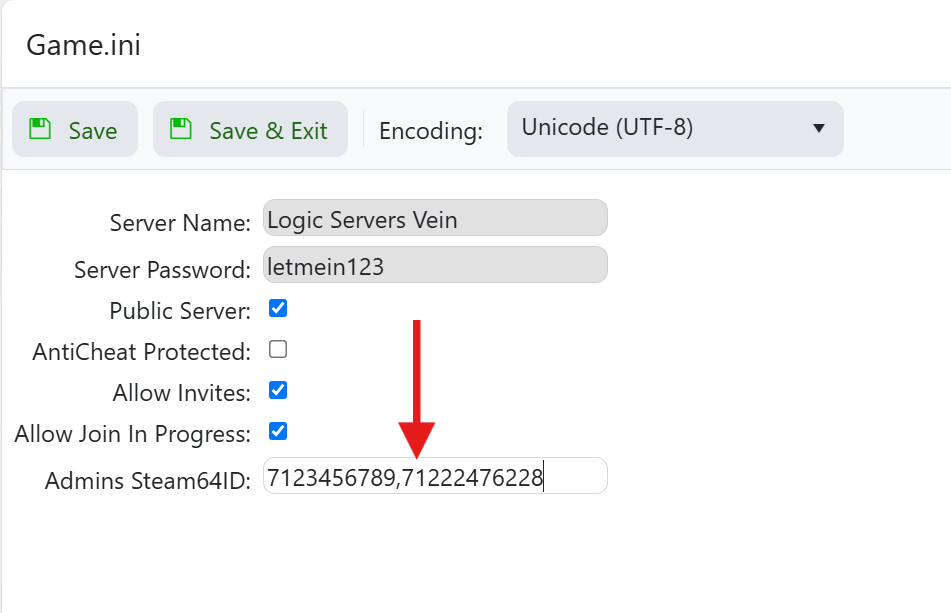Toggle the Public Server checkbox
Viewport: 951px width, 613px height.
[x=278, y=308]
